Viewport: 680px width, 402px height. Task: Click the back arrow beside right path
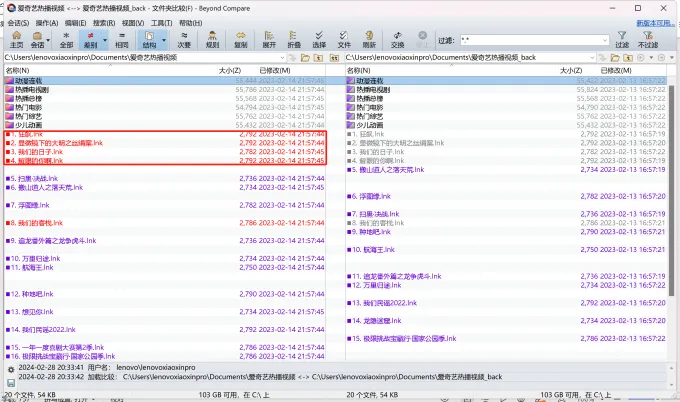click(x=641, y=58)
